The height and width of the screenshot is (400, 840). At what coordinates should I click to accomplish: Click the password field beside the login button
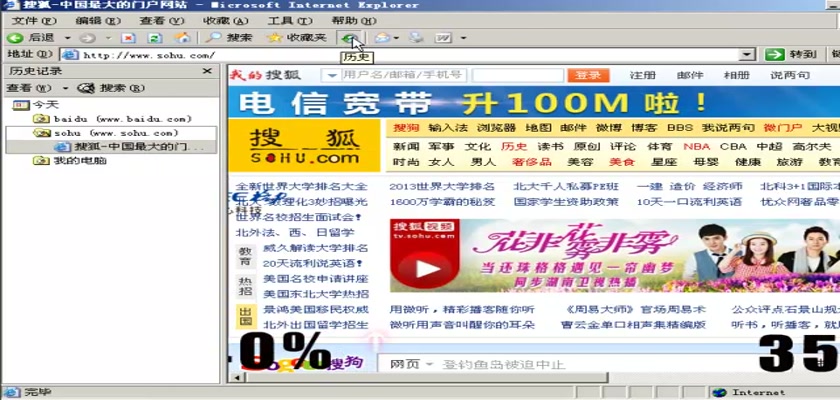(x=518, y=76)
